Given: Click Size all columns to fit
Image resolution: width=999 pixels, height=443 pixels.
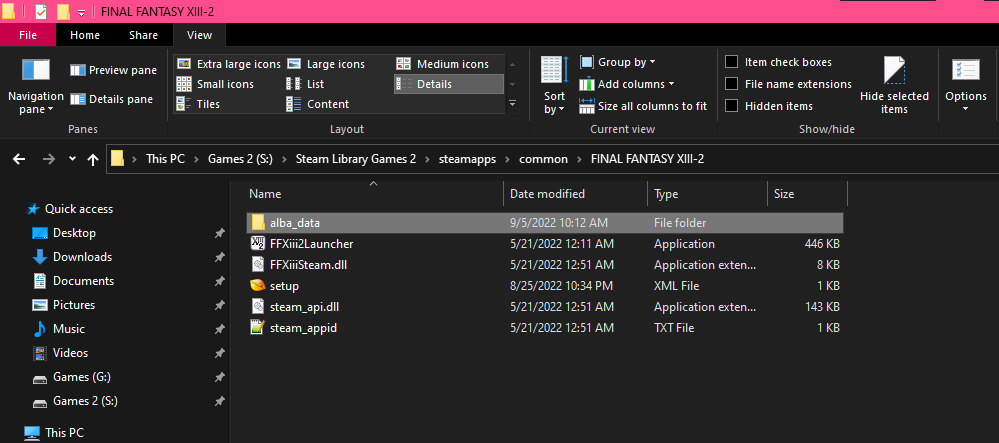Looking at the screenshot, I should tap(643, 106).
